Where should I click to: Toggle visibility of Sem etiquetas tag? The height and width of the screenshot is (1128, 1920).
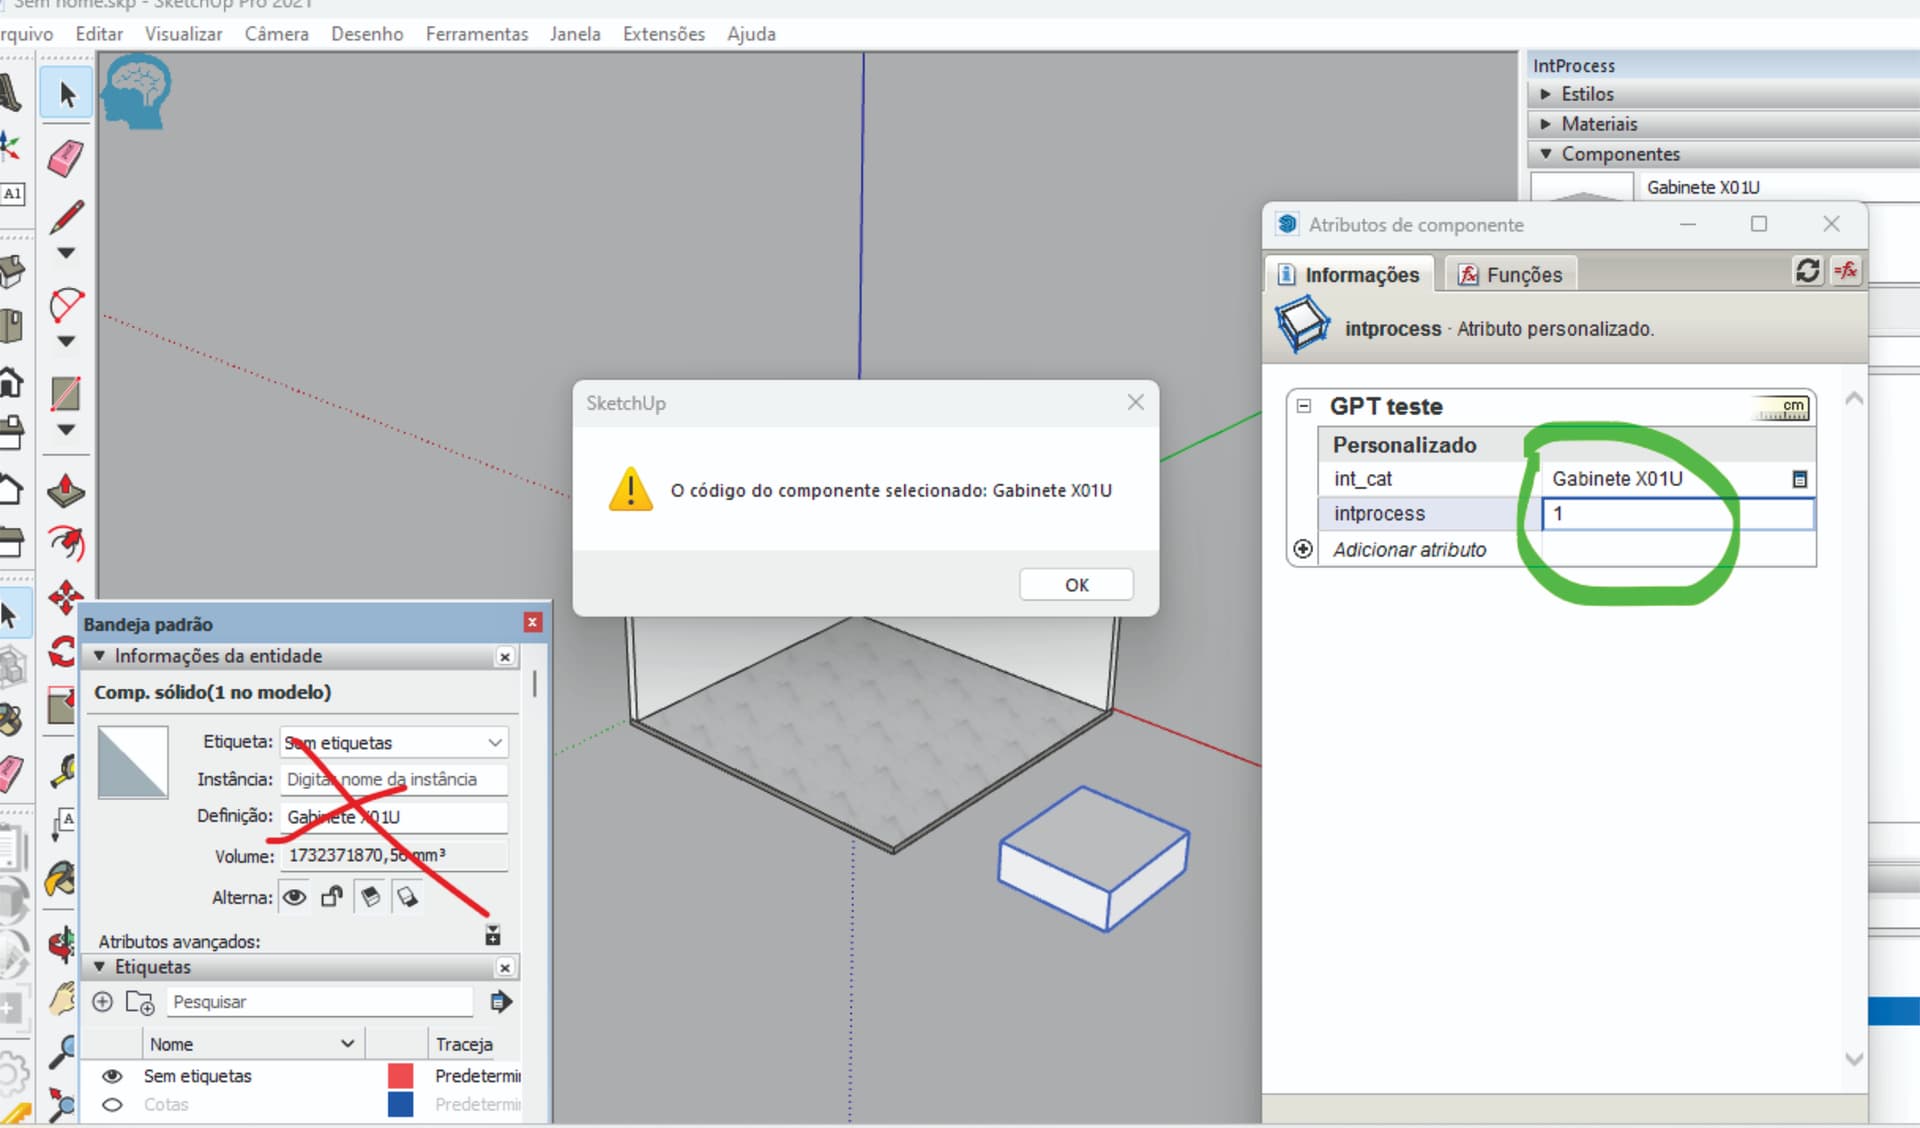pyautogui.click(x=112, y=1076)
